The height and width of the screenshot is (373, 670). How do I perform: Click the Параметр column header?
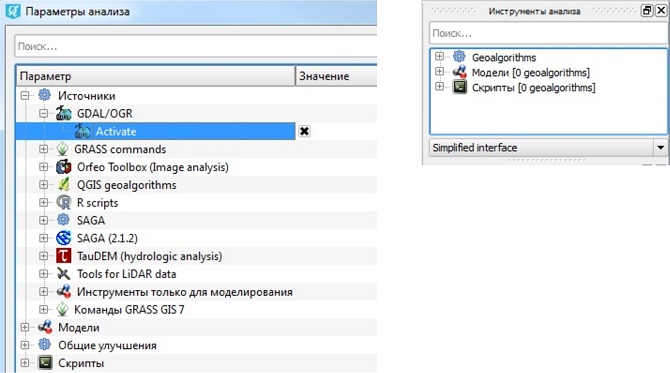[x=156, y=76]
